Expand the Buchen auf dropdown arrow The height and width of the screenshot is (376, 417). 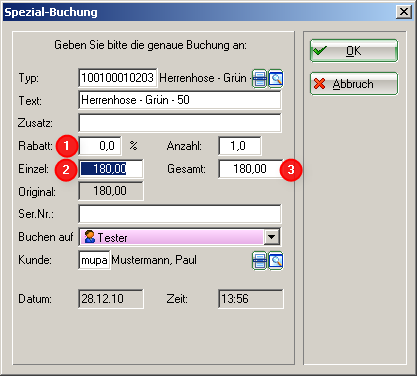click(272, 237)
